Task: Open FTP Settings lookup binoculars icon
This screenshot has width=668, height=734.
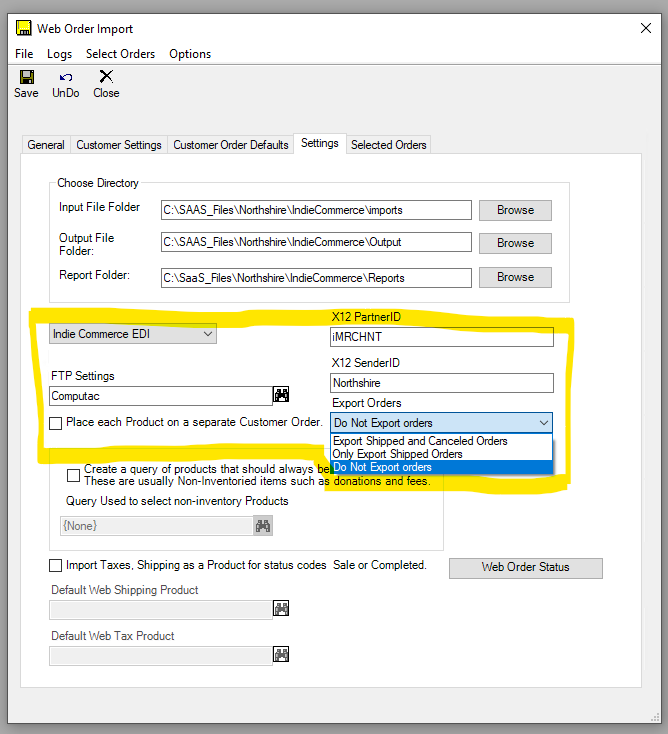Action: tap(281, 395)
